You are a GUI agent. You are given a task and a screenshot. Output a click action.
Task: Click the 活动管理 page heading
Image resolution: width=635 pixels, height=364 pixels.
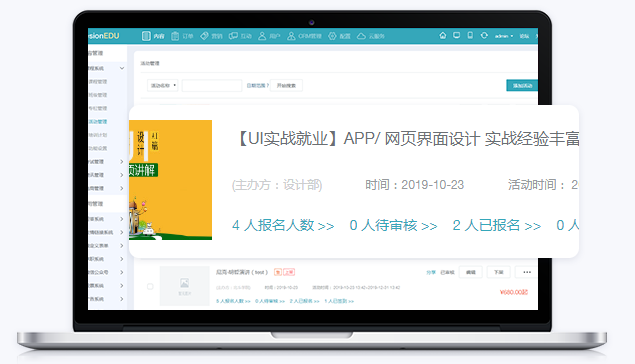click(150, 63)
